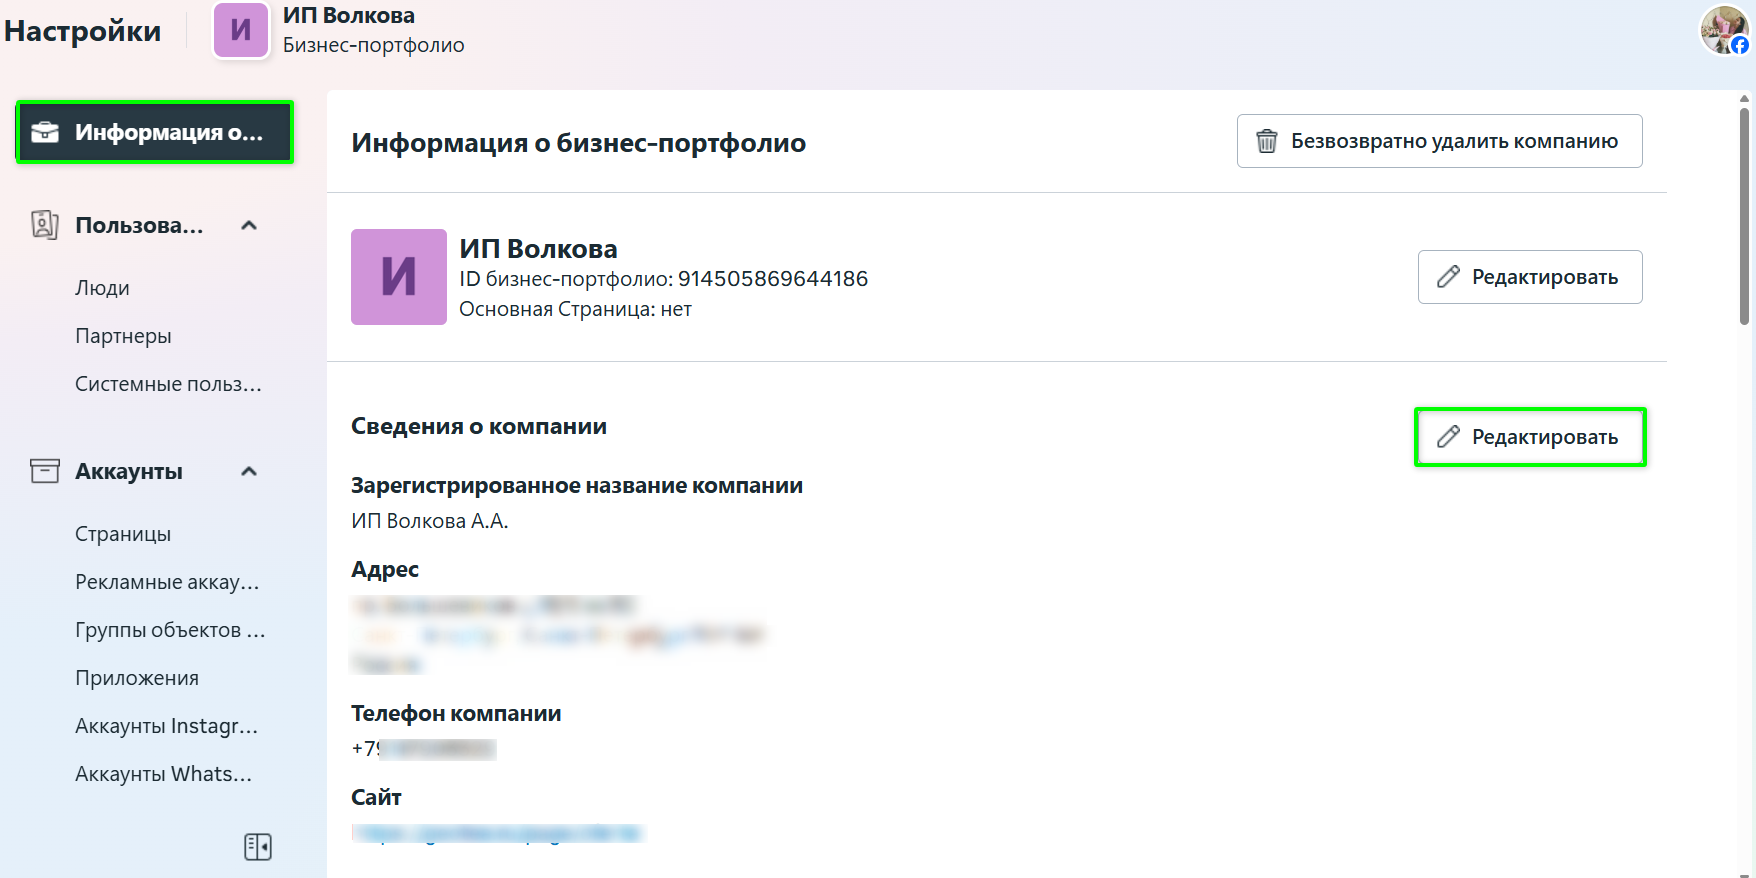Open Страницы under Accounts
1756x878 pixels.
click(123, 534)
